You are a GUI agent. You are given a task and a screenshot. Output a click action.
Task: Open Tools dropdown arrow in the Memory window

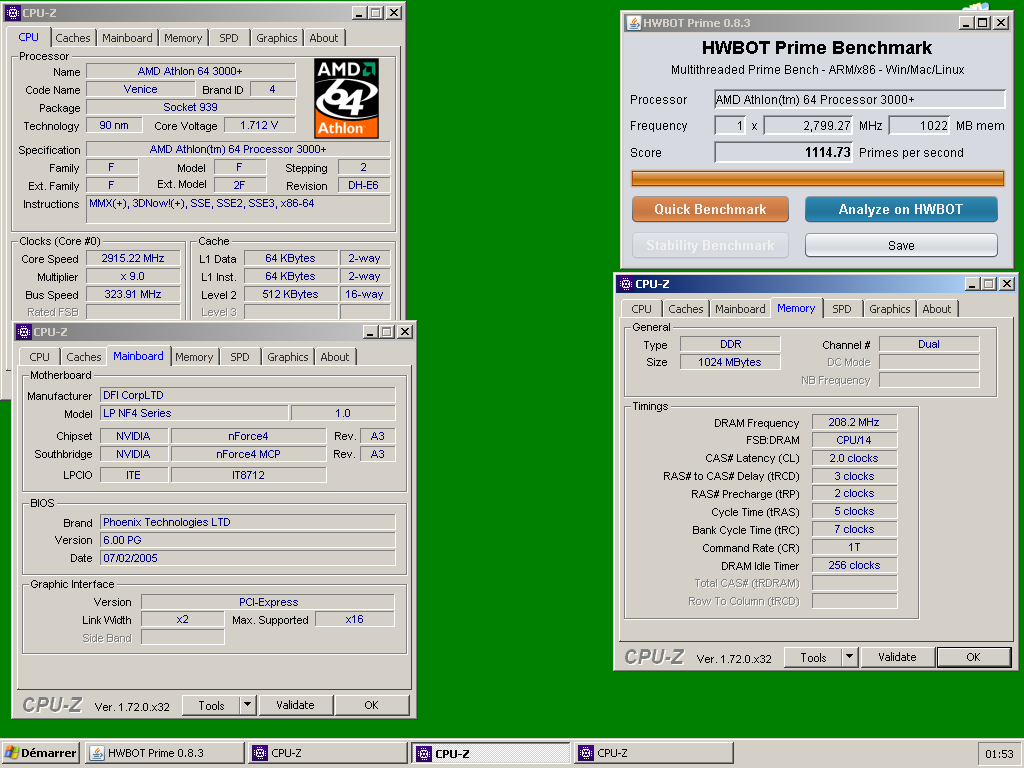[849, 657]
